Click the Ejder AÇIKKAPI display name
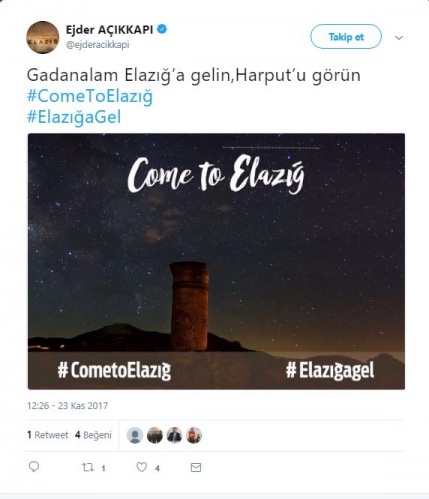Image resolution: width=429 pixels, height=499 pixels. 110,30
